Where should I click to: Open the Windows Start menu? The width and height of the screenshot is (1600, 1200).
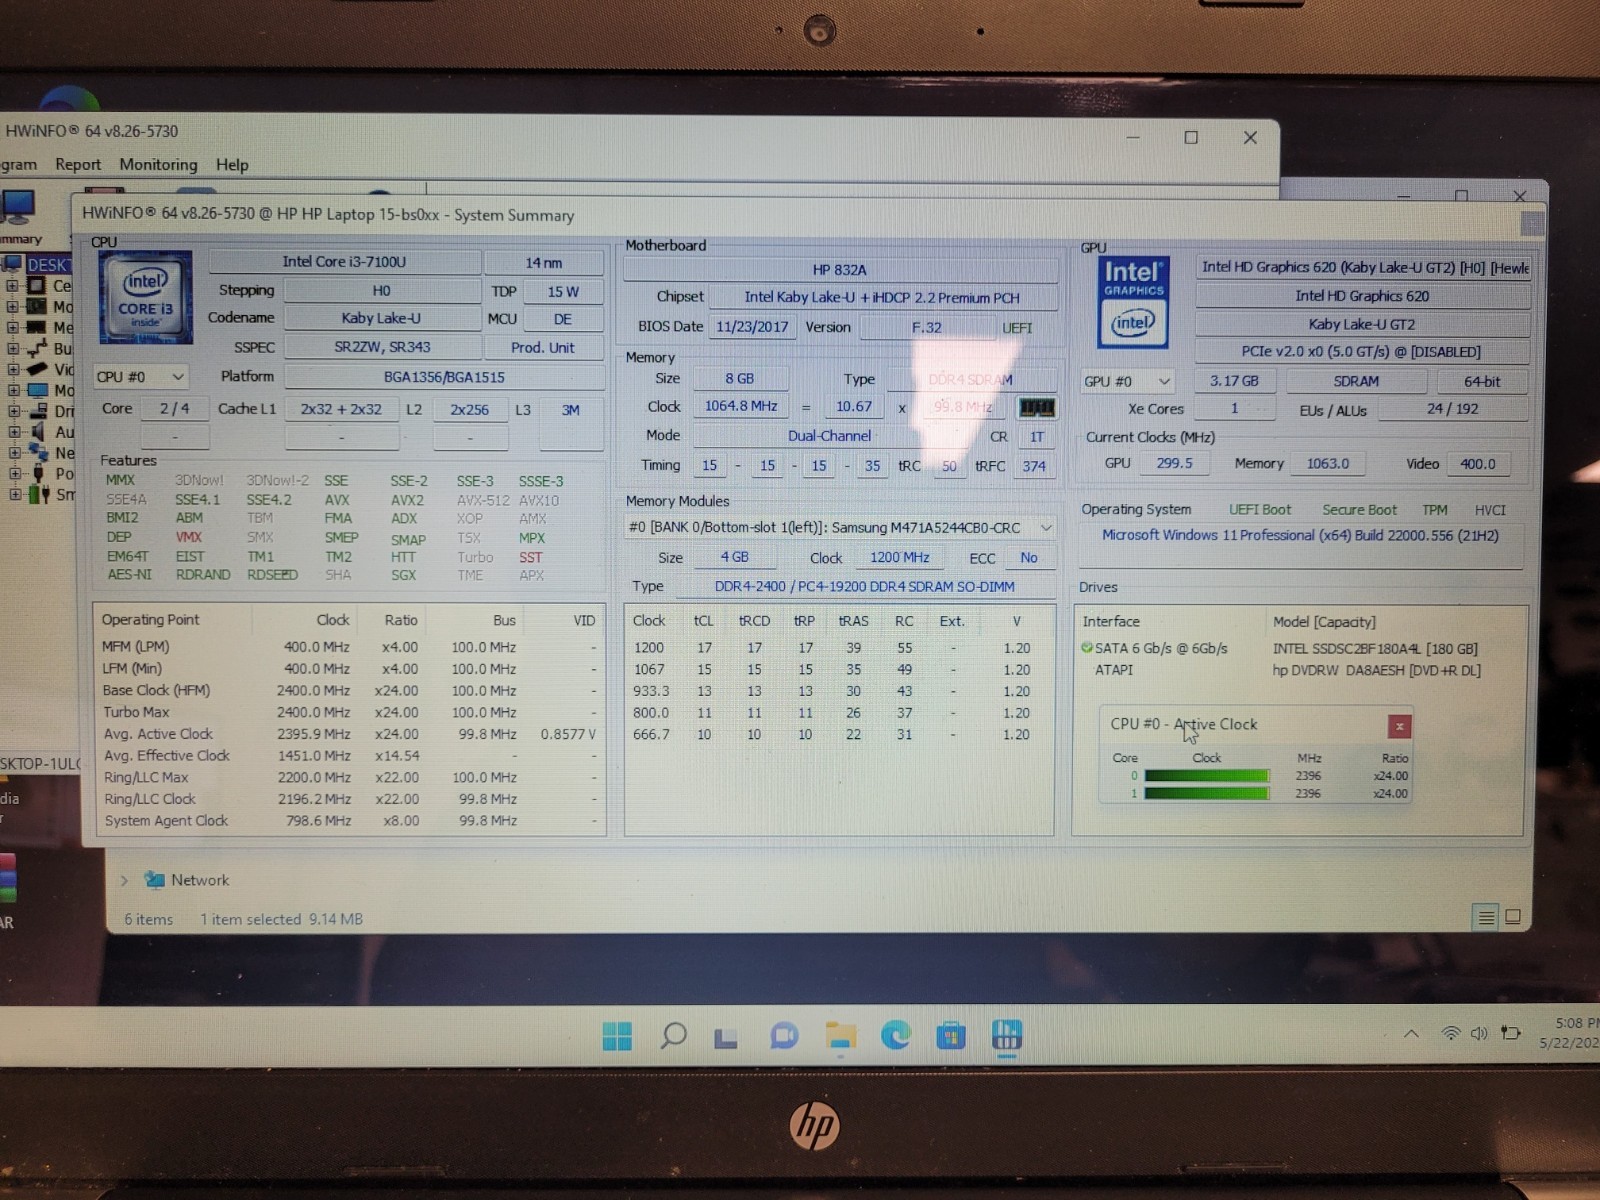[x=617, y=1036]
